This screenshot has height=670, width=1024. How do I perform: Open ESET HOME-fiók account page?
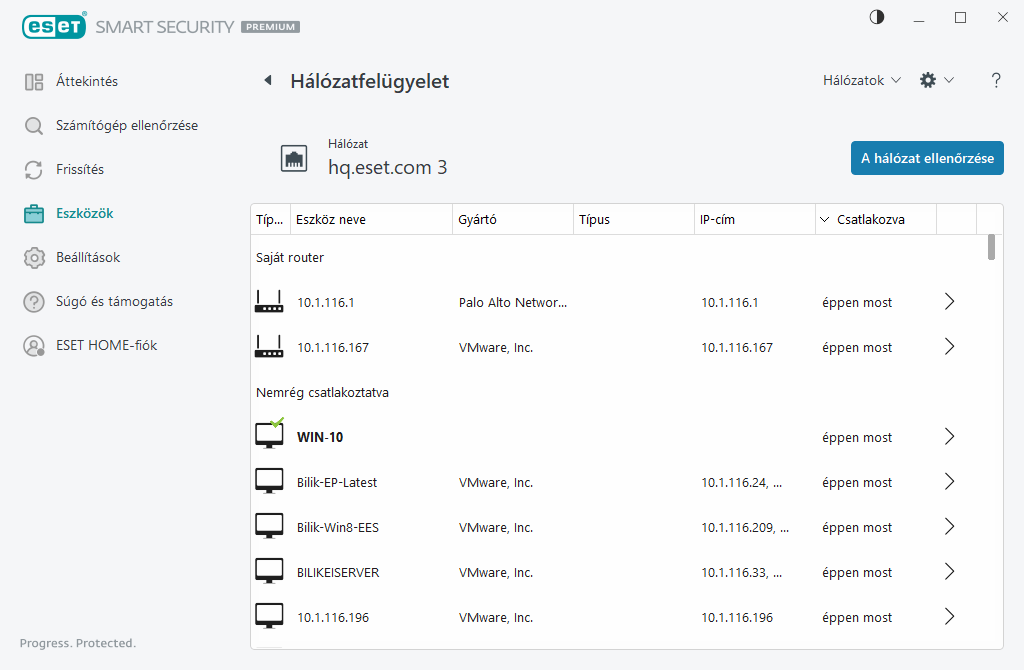click(106, 345)
